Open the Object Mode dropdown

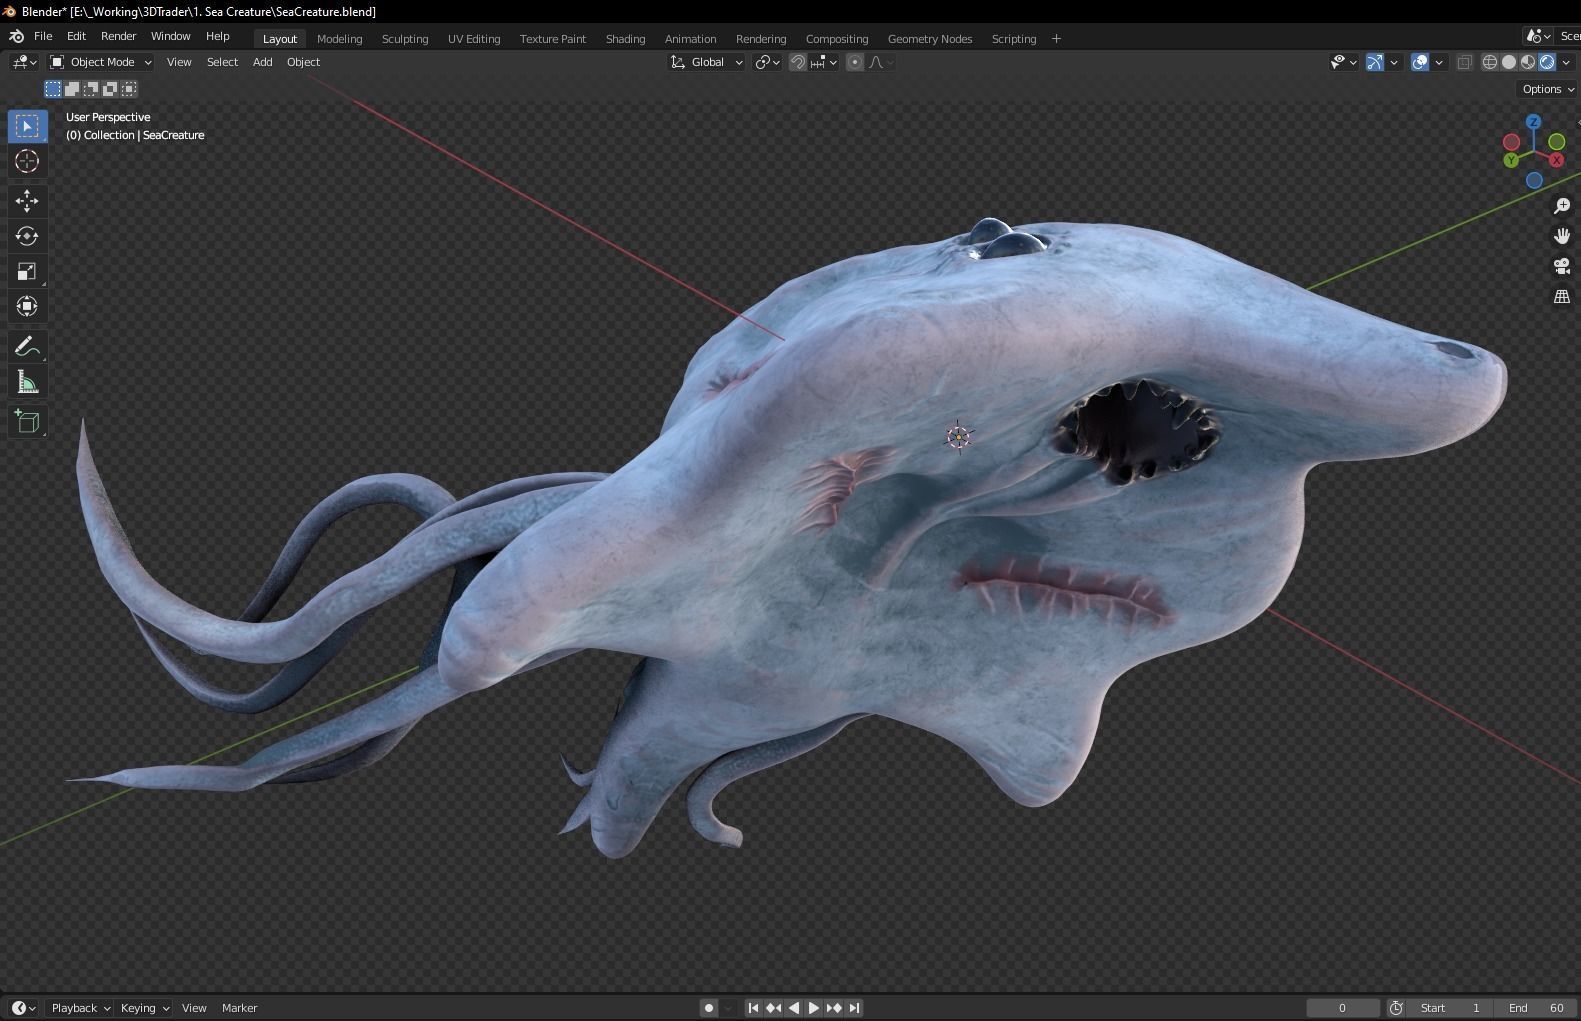(101, 62)
